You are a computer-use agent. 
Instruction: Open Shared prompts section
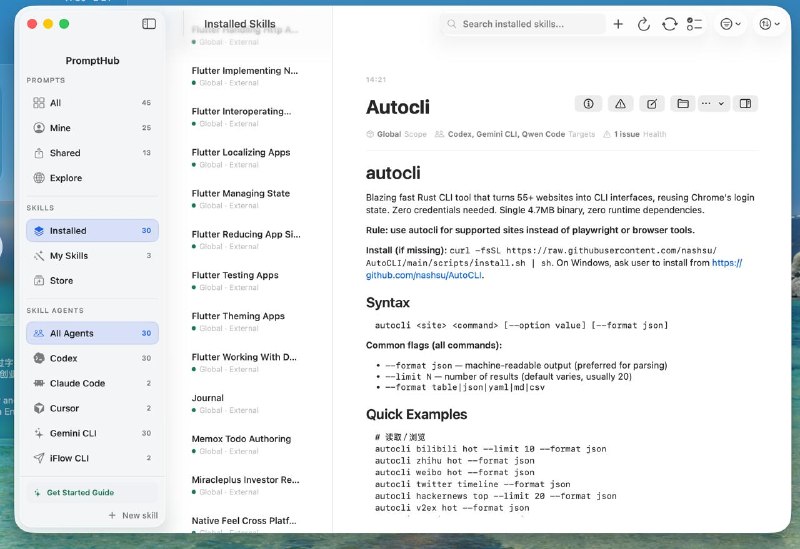click(x=92, y=153)
